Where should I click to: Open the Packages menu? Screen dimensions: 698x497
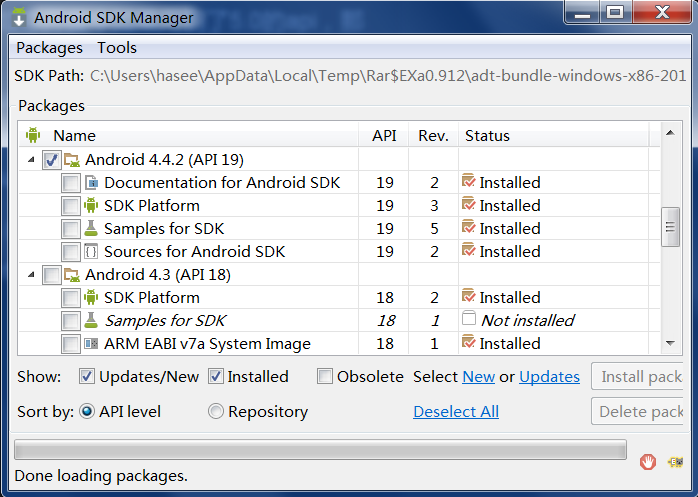(x=49, y=48)
